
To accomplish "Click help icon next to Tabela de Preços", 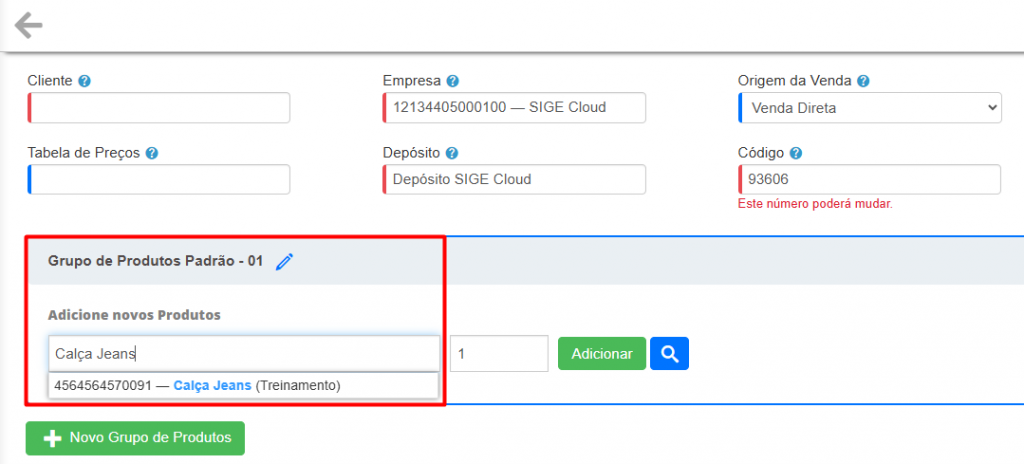I will tap(151, 153).
